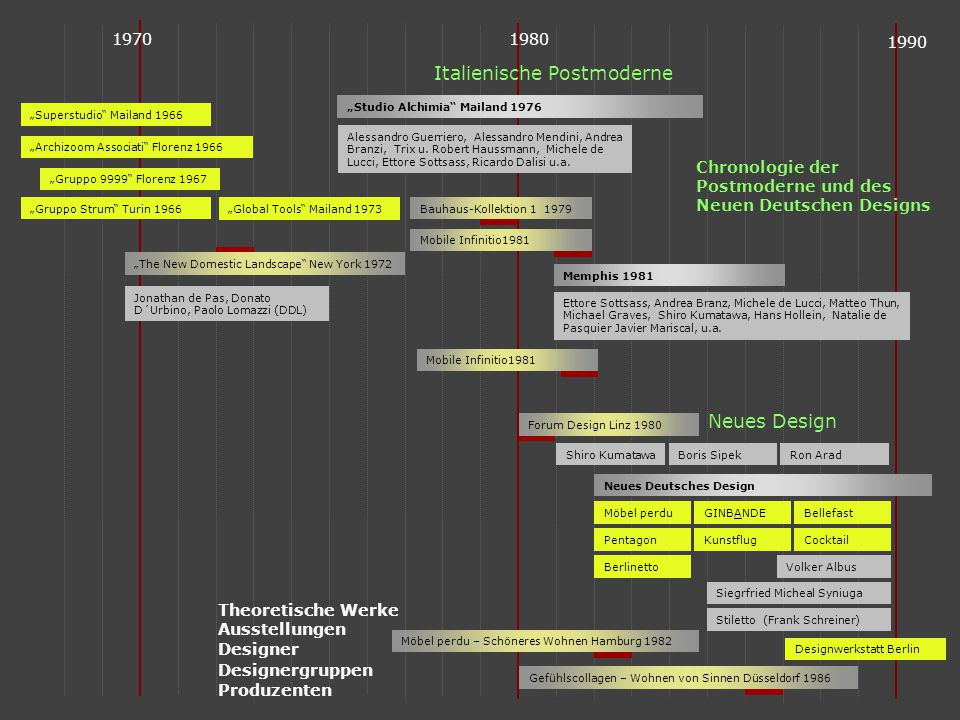The image size is (960, 720).
Task: Click the "Global Tools" Mailand 1973 box
Action: click(x=309, y=208)
